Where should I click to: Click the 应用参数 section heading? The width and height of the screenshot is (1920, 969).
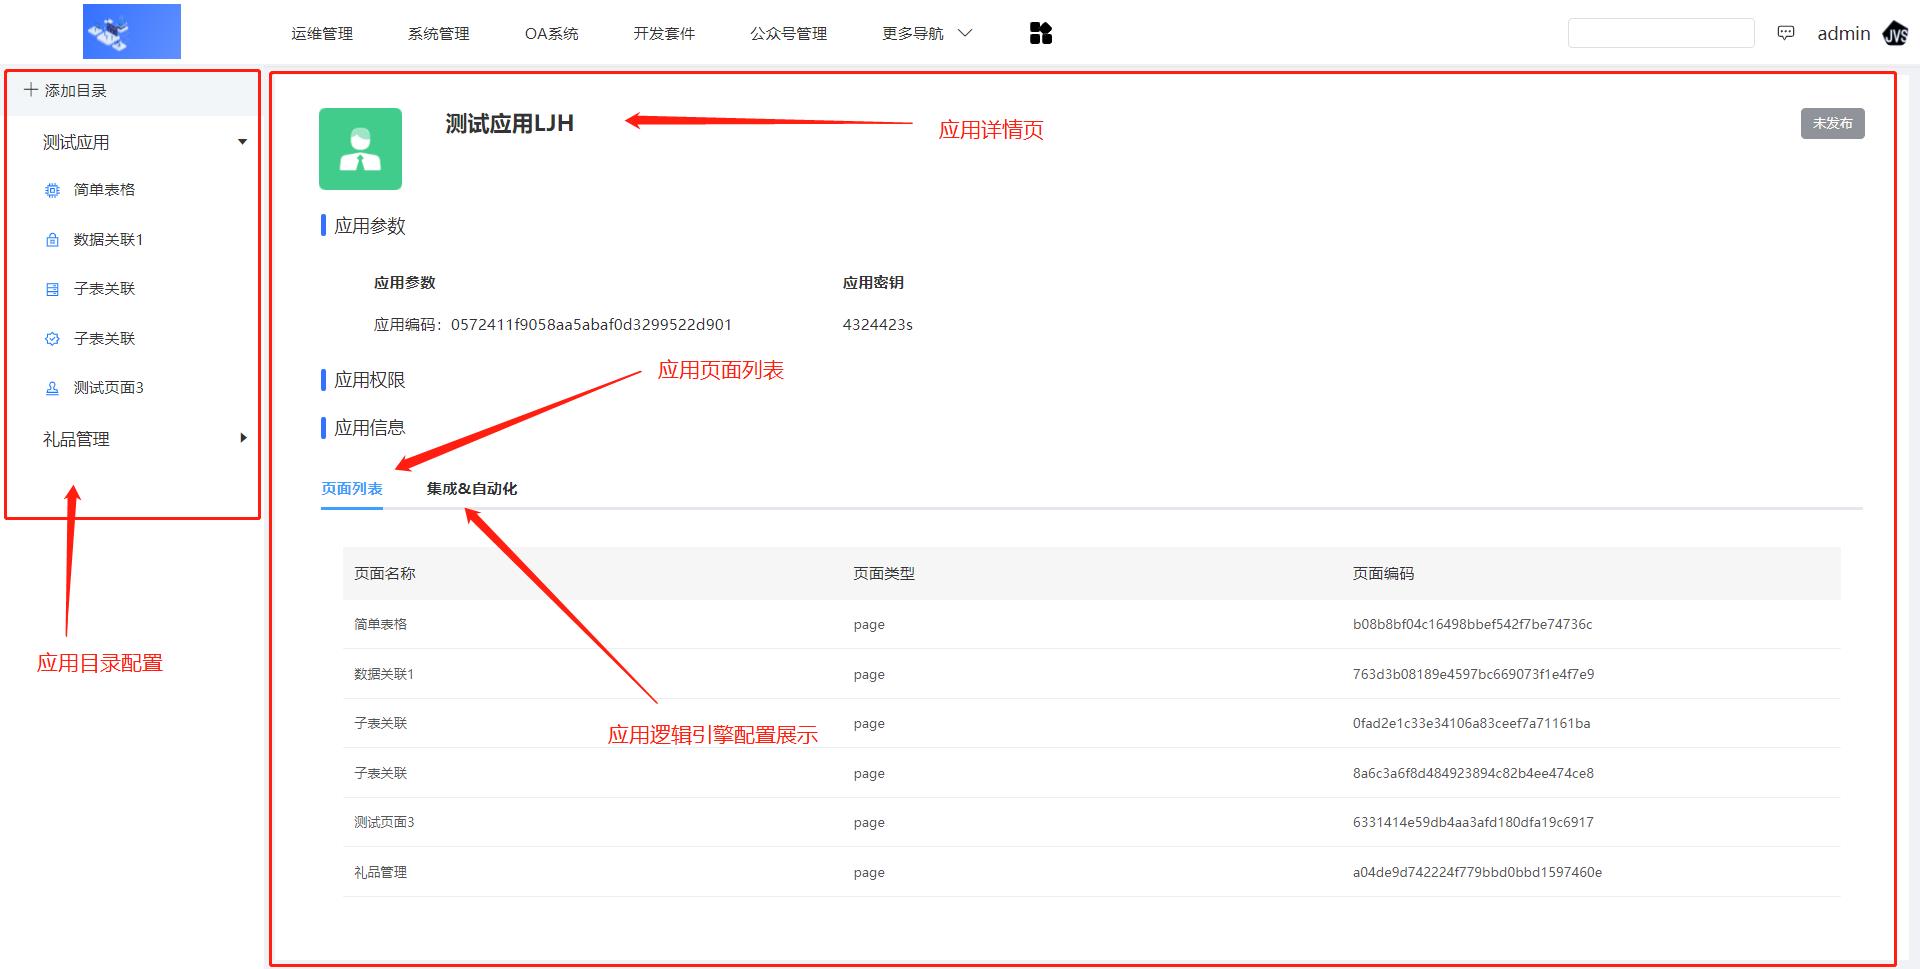(x=370, y=226)
